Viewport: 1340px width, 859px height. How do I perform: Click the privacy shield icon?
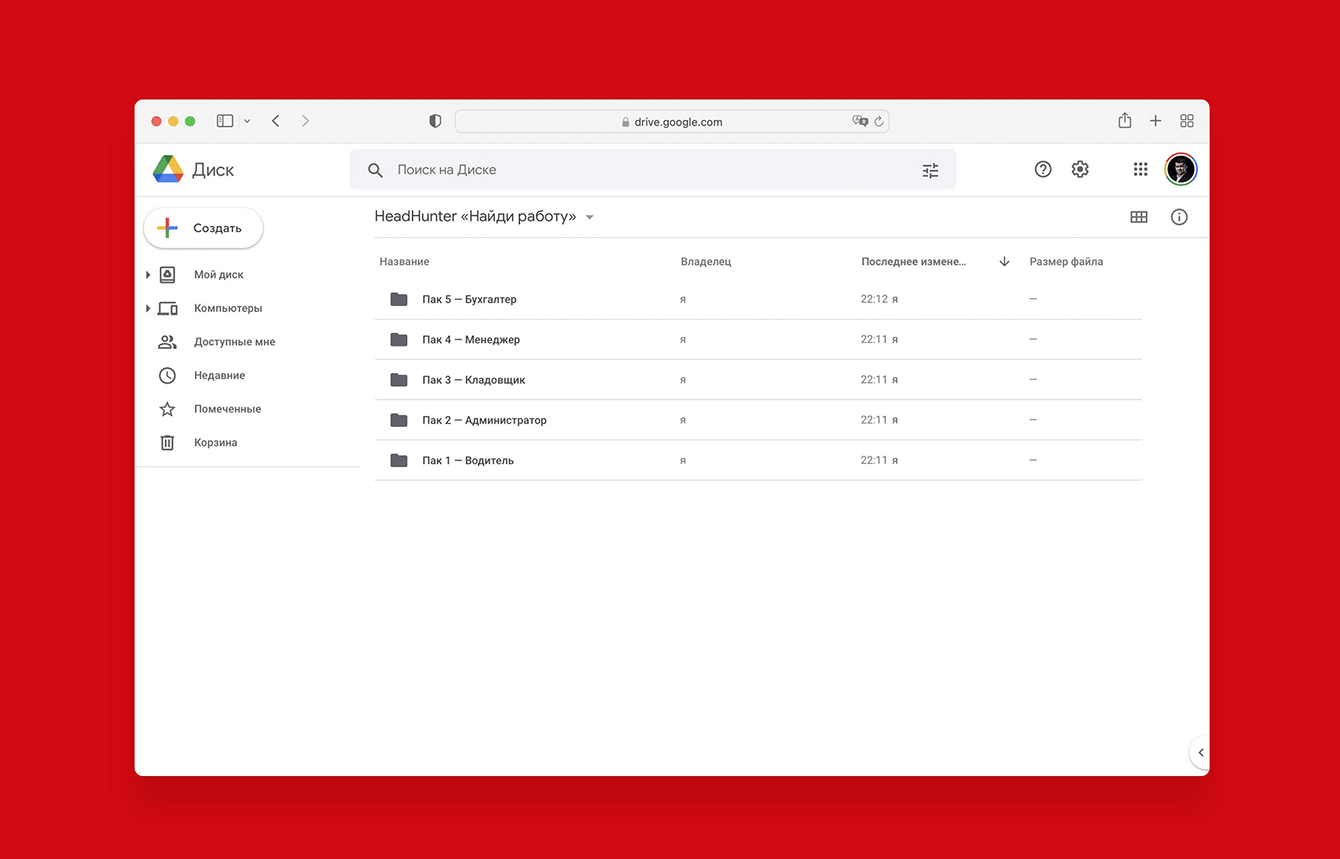click(435, 121)
